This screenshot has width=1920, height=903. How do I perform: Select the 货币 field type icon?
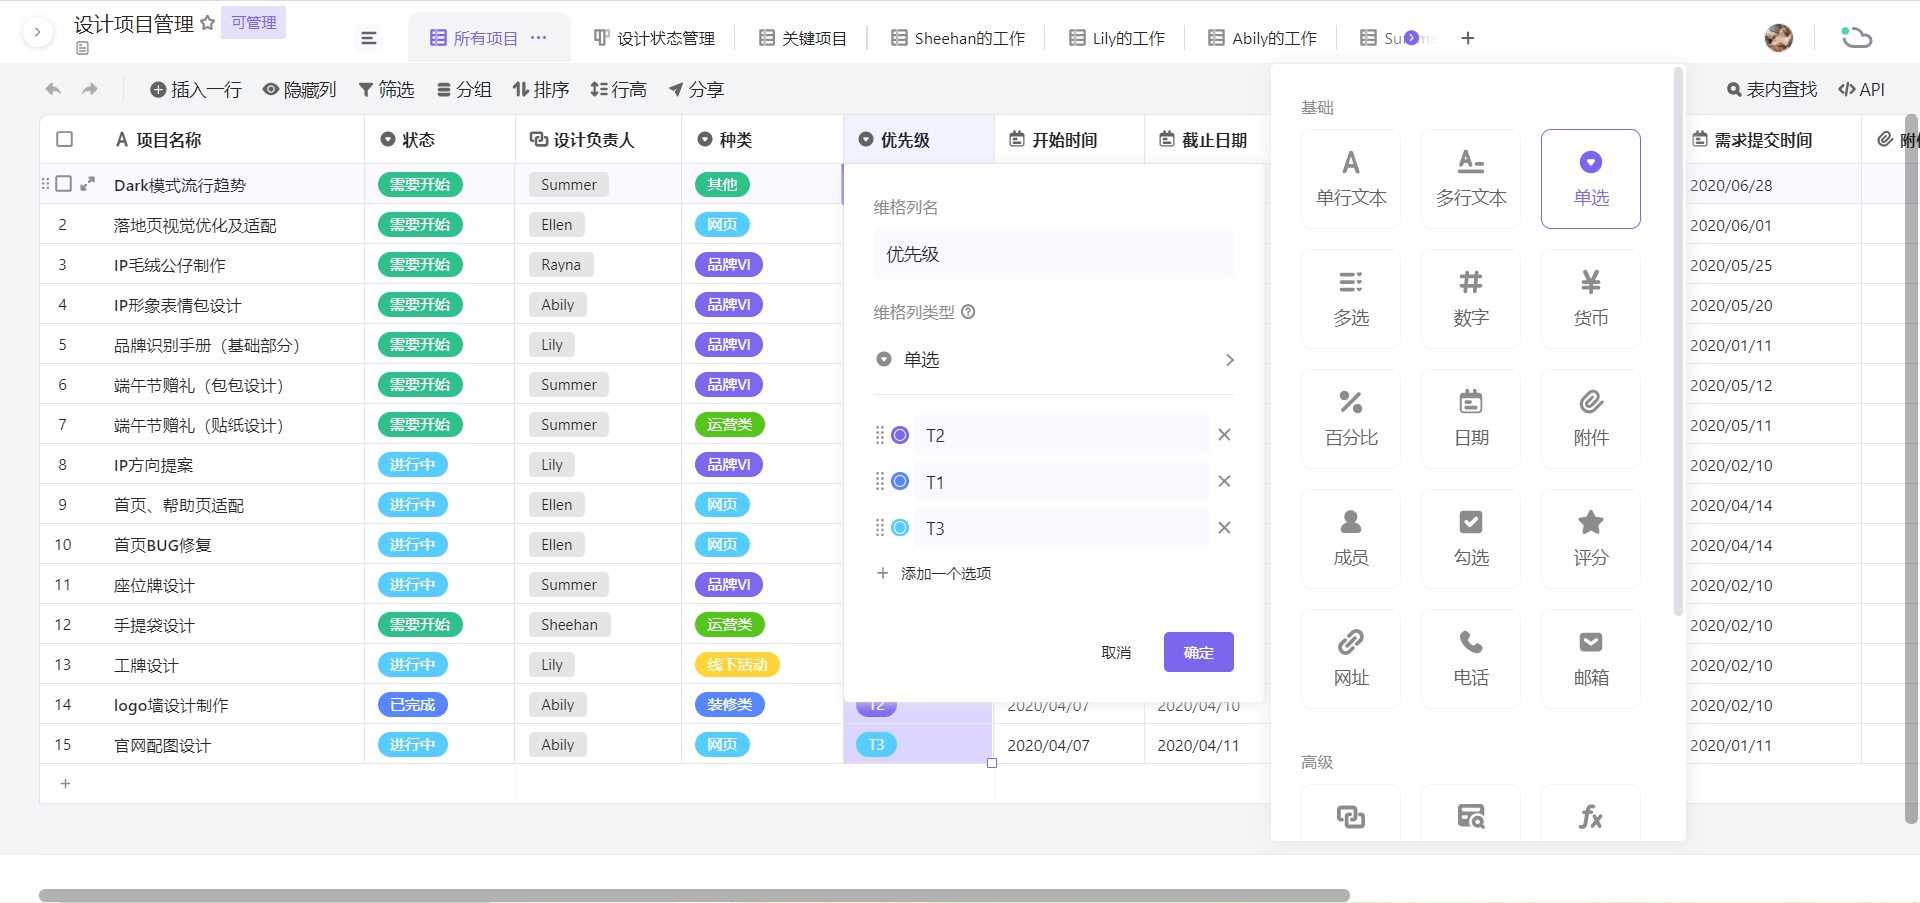(1590, 298)
